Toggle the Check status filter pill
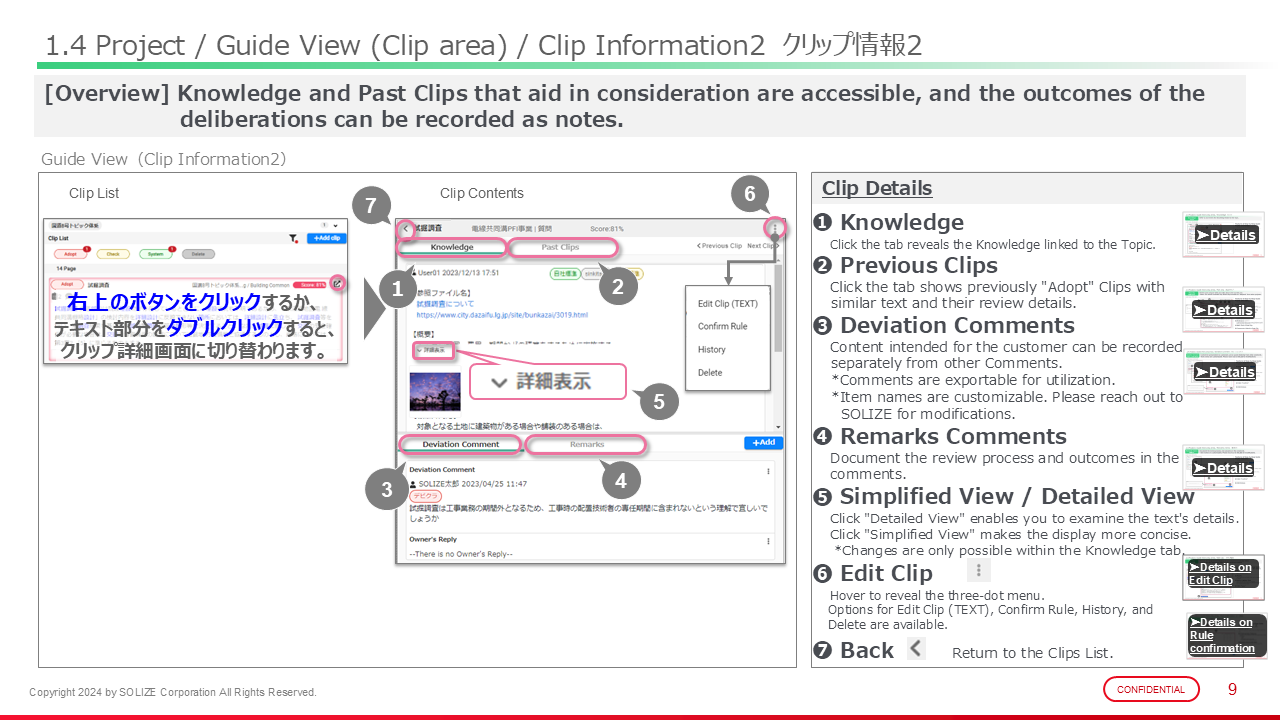The height and width of the screenshot is (720, 1280). 113,254
